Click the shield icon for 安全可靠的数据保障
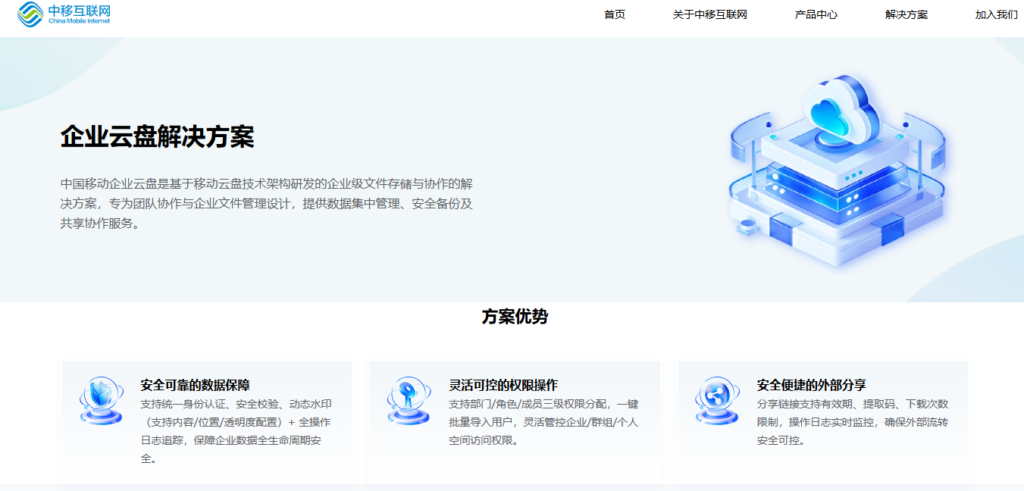Viewport: 1024px width, 491px height. click(101, 400)
